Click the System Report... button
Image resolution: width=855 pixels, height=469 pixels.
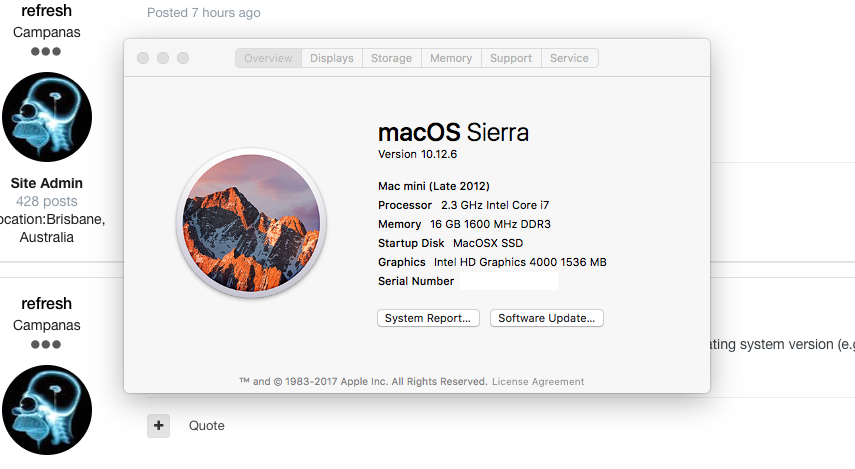[x=428, y=318]
